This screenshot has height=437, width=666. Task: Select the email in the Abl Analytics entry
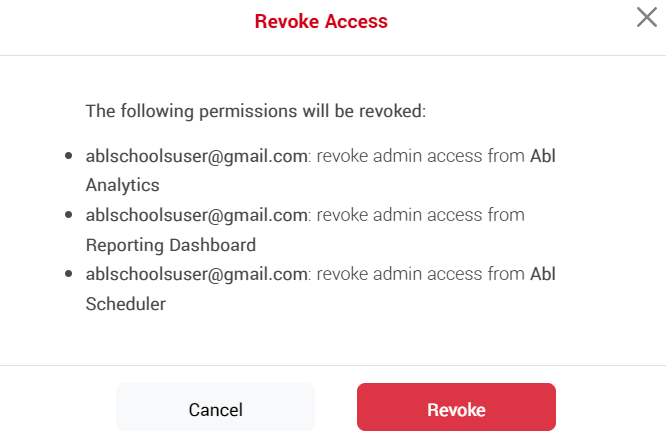(x=196, y=155)
